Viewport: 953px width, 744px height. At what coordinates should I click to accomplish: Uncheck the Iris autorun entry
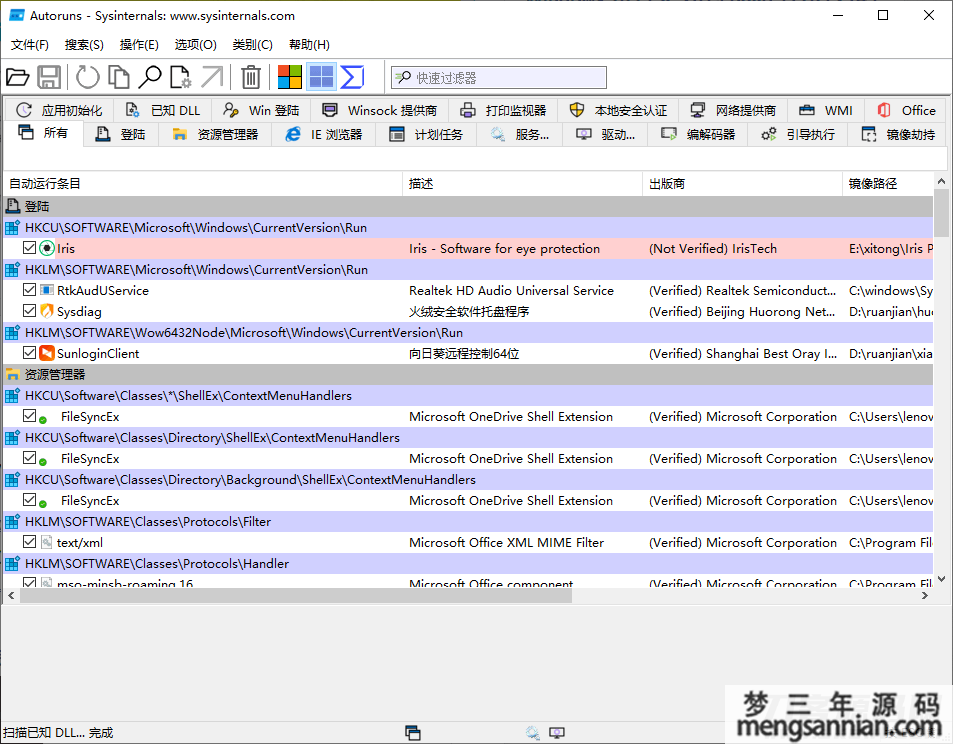(29, 247)
